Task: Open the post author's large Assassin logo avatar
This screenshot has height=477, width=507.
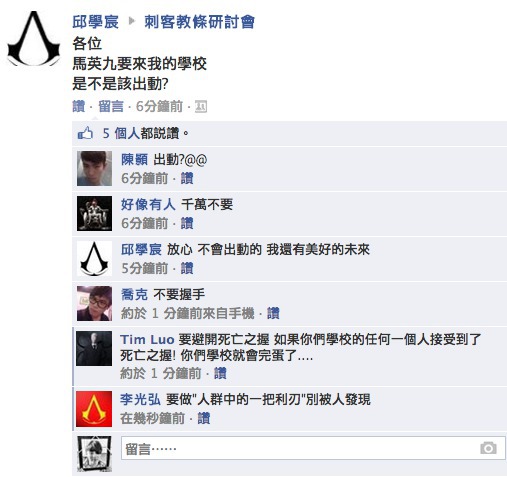Action: point(34,39)
